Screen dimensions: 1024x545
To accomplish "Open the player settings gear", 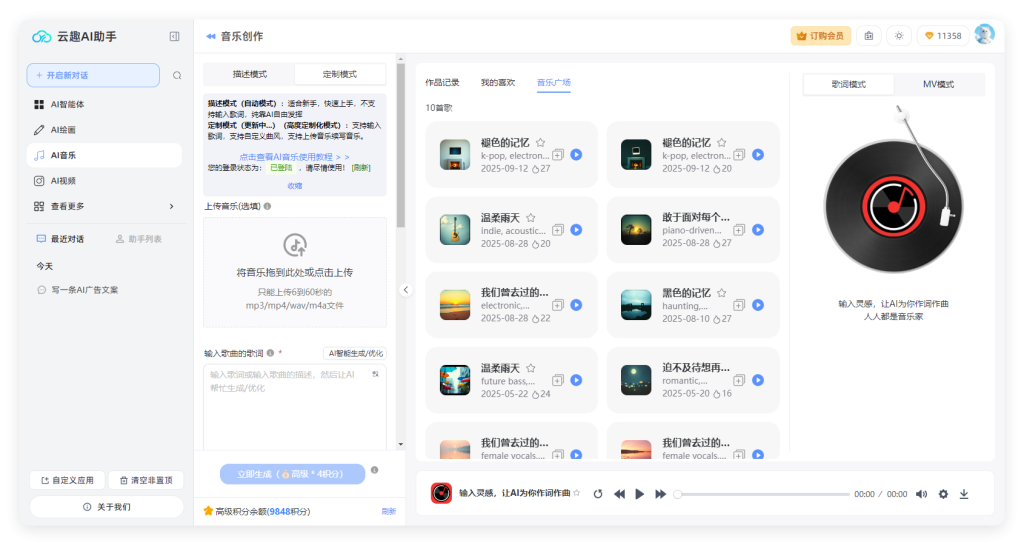I will 943,494.
